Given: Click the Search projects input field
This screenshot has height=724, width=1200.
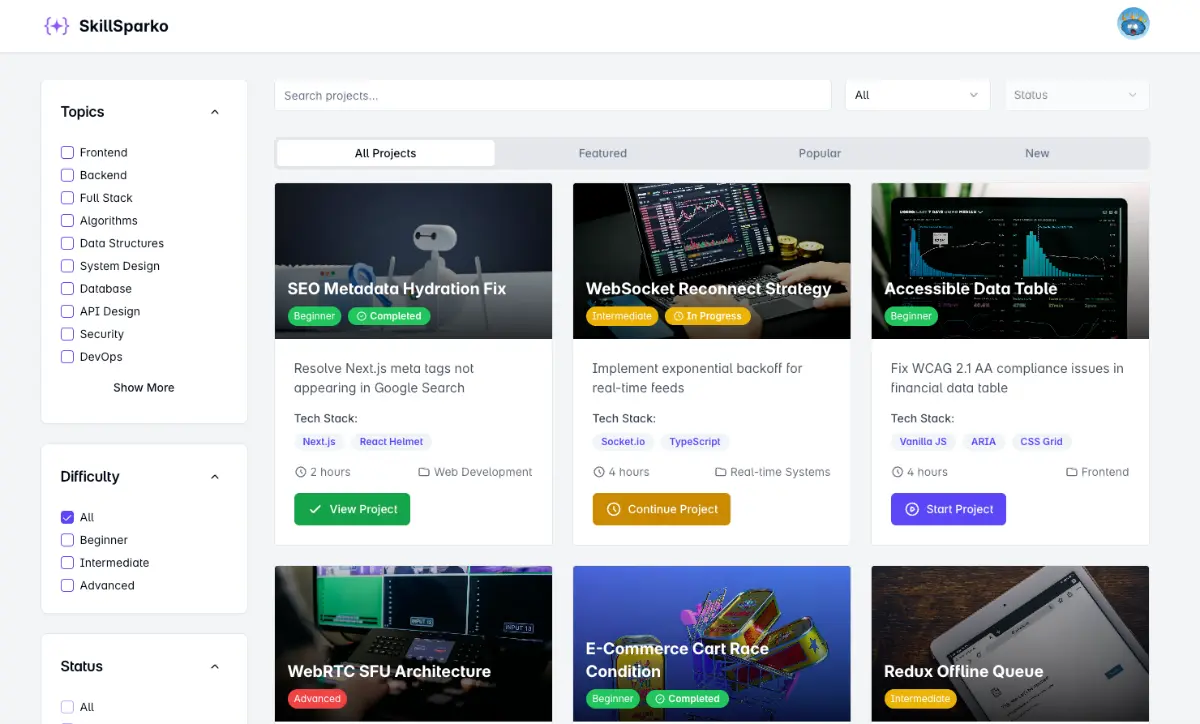Looking at the screenshot, I should click(x=552, y=96).
